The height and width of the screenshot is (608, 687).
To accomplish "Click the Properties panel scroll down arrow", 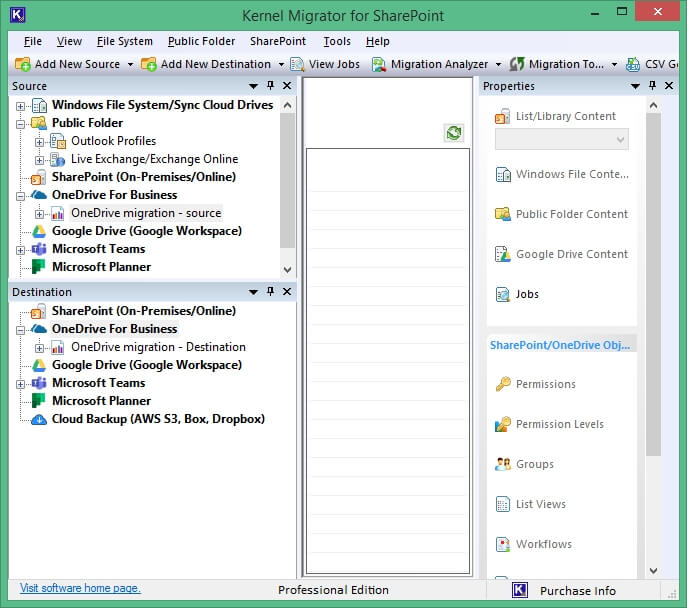I will [653, 570].
